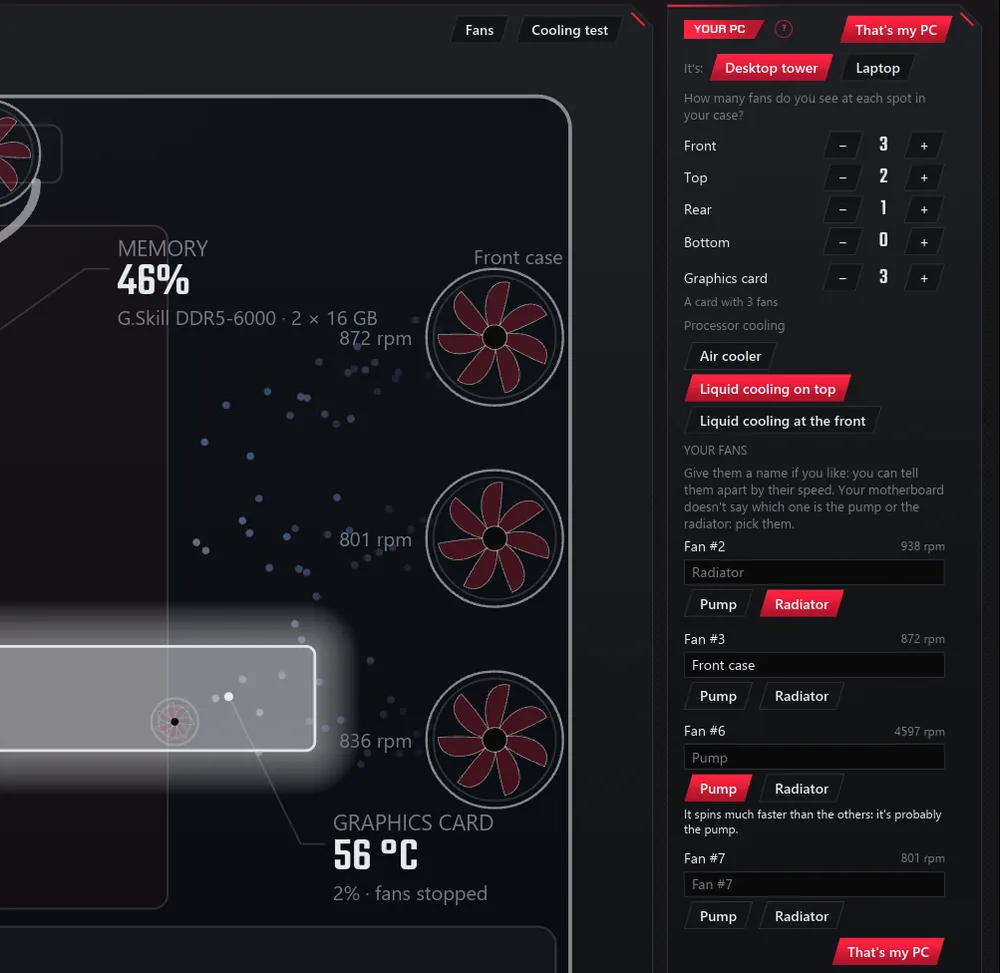Click the 872 rpm front case fan

[495, 337]
